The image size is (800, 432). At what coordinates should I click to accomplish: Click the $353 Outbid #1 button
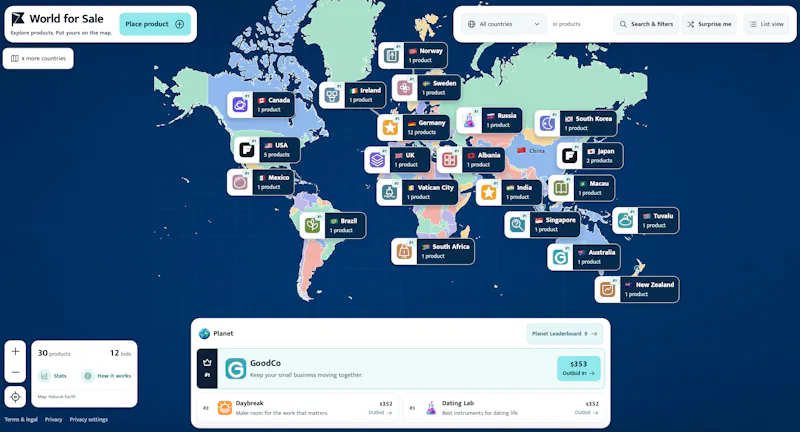point(579,368)
